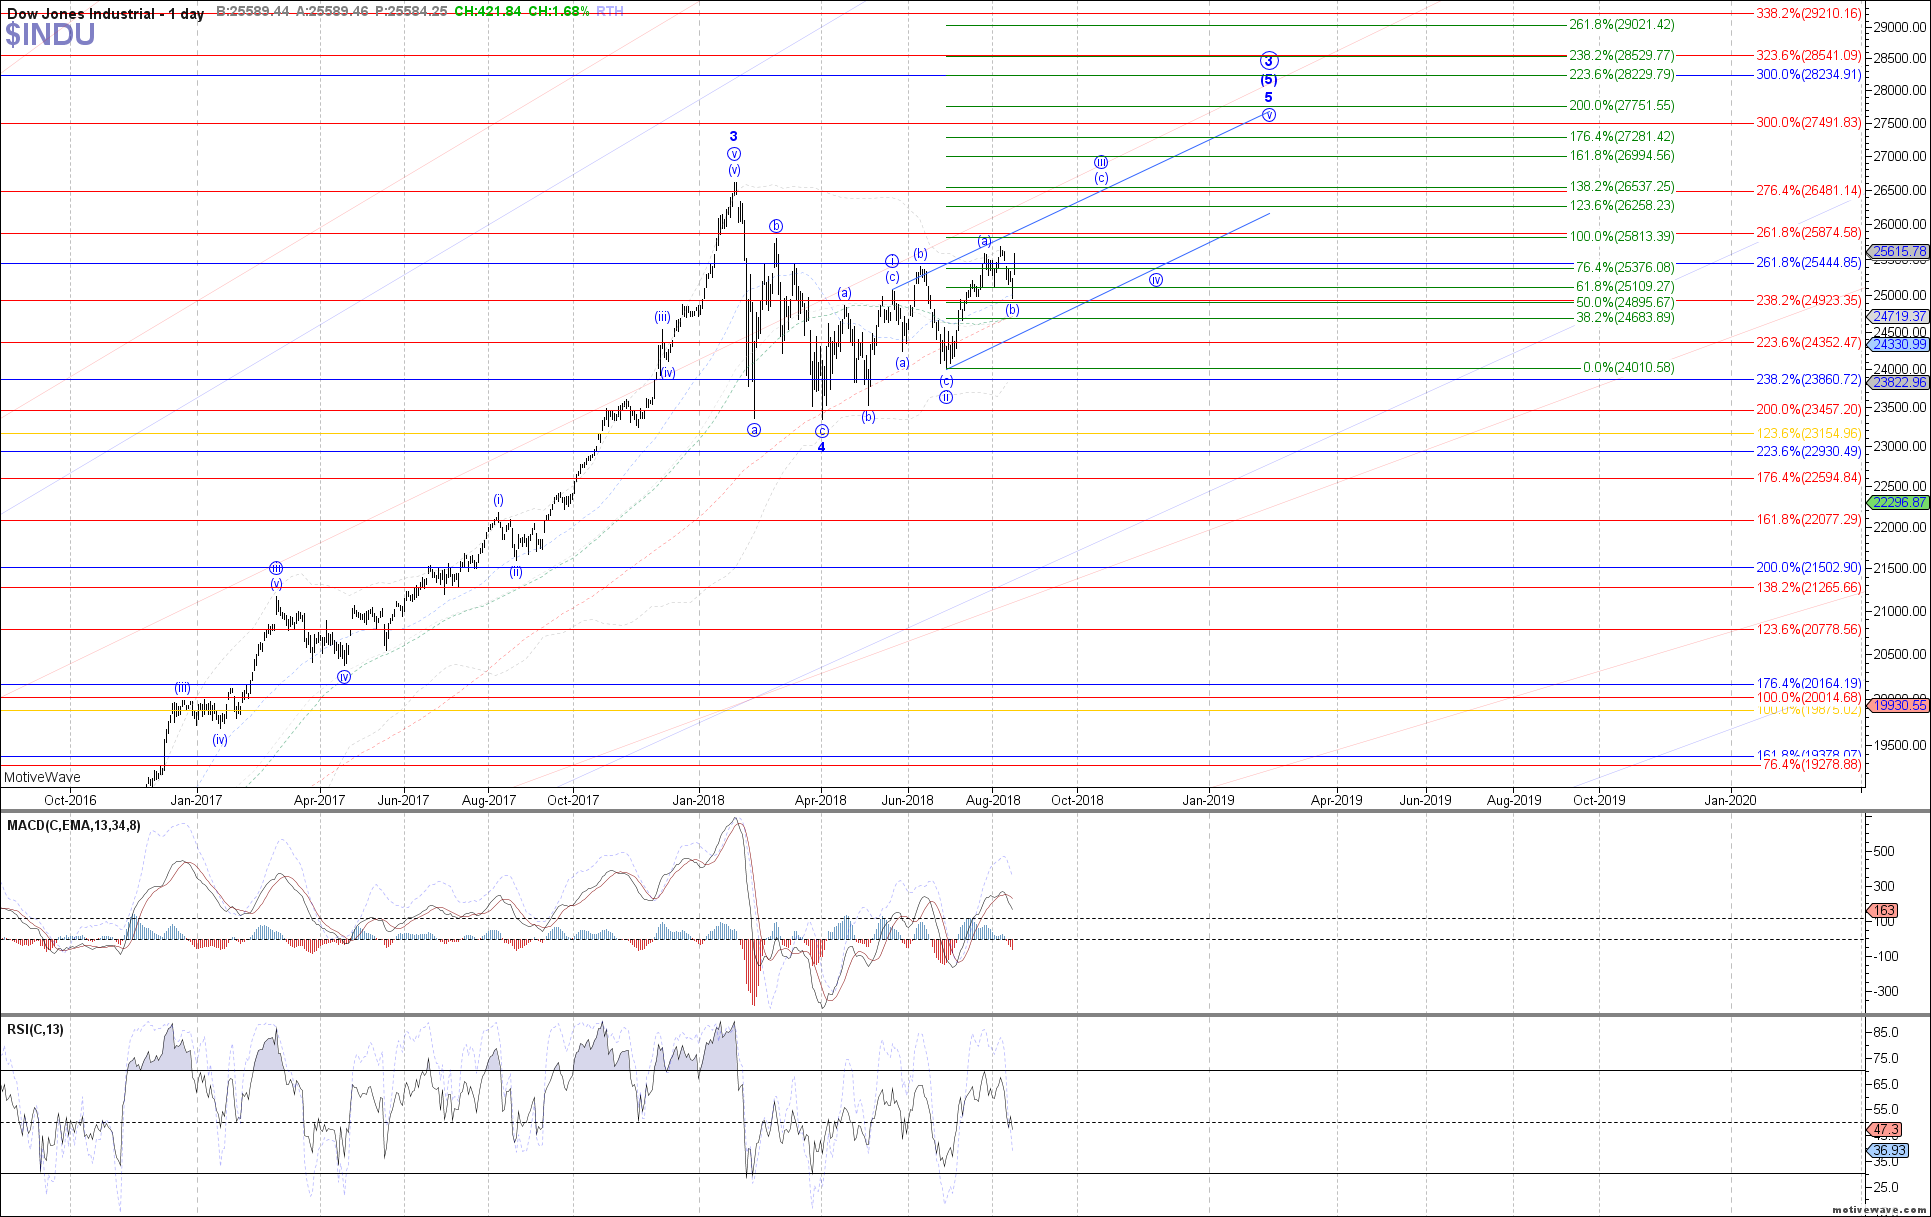The image size is (1931, 1217).
Task: Select the 323.6%(28541.09) red Fibonacci label
Action: tap(1809, 56)
